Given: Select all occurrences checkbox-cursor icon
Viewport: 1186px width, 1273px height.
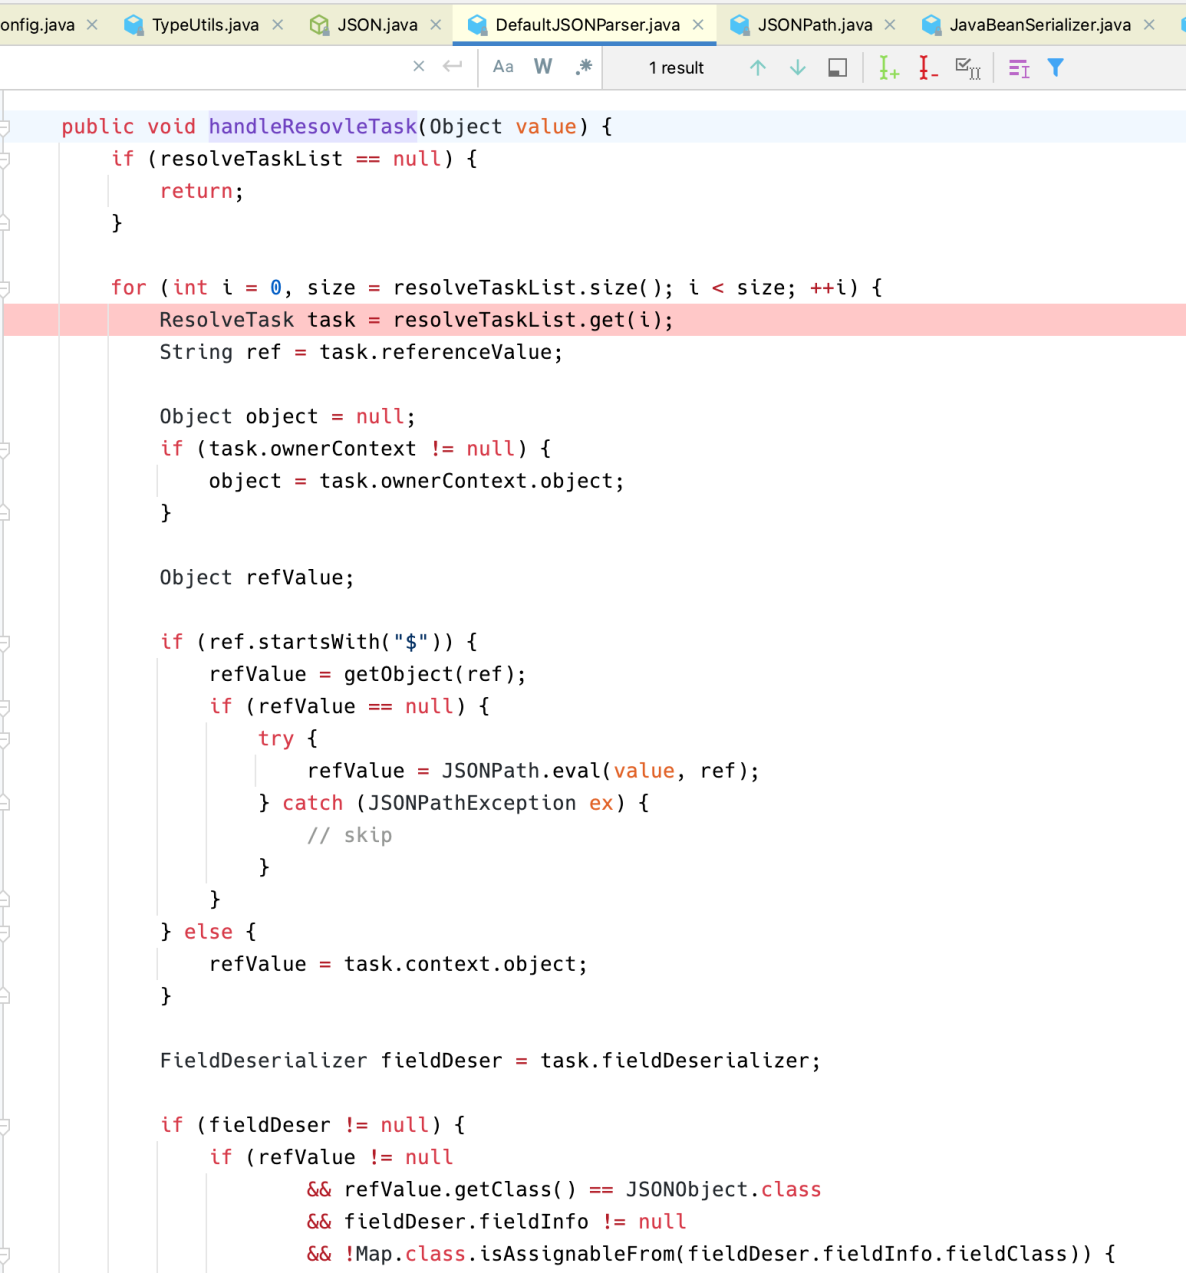Looking at the screenshot, I should coord(968,67).
